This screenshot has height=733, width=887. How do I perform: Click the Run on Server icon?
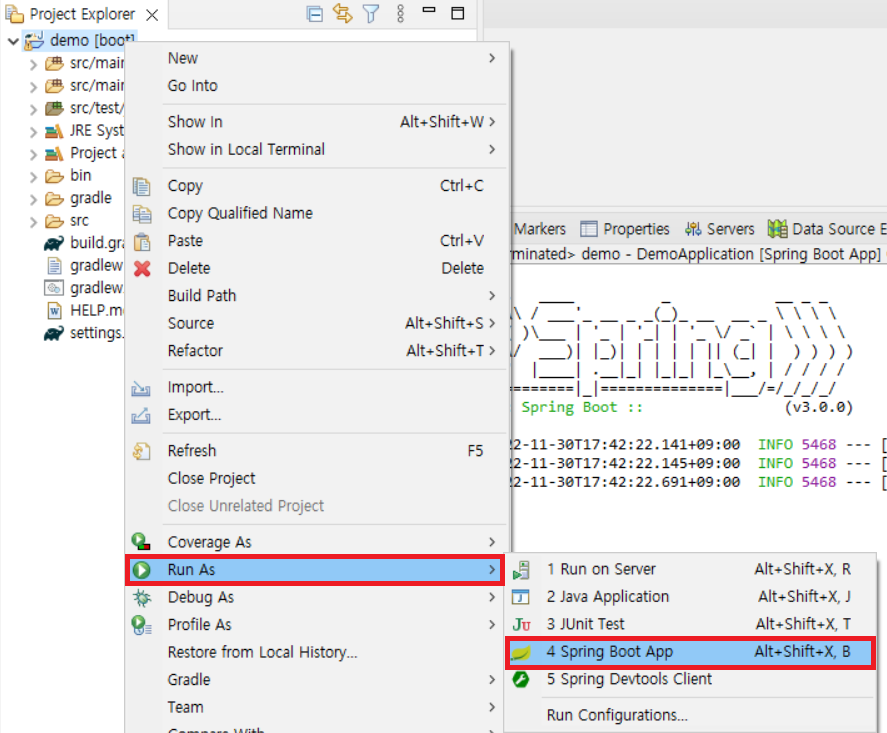click(x=521, y=570)
